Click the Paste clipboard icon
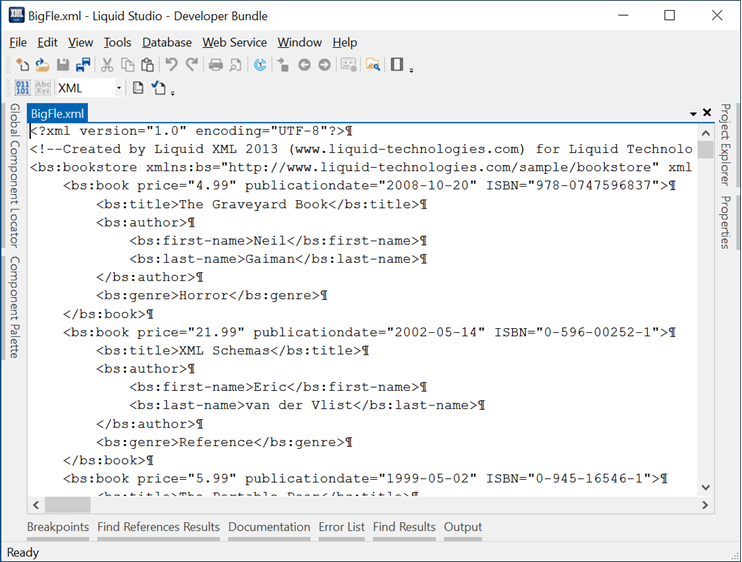The height and width of the screenshot is (562, 742). coord(148,65)
